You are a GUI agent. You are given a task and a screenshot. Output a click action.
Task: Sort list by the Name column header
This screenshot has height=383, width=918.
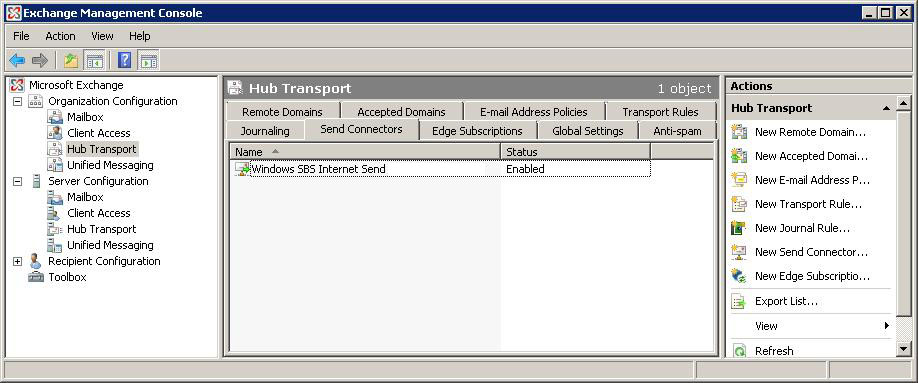(365, 152)
